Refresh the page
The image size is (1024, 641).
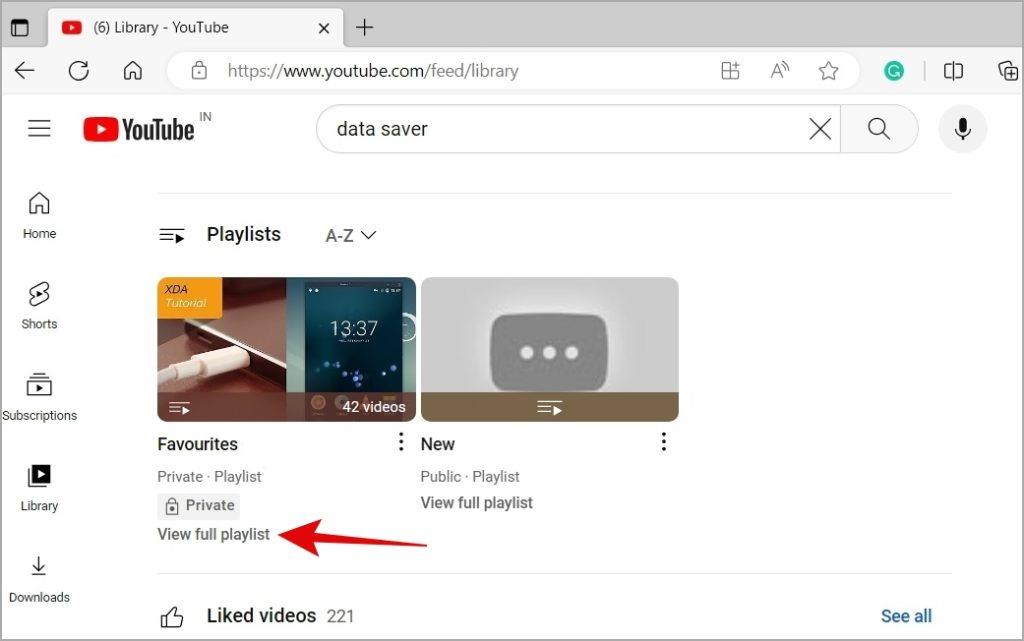coord(78,70)
